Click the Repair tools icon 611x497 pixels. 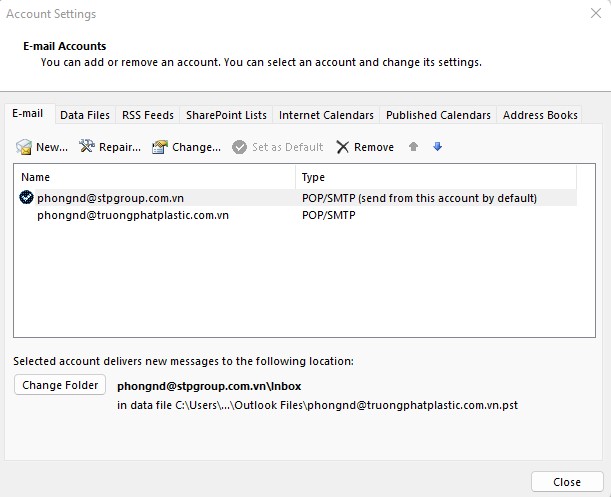click(88, 147)
